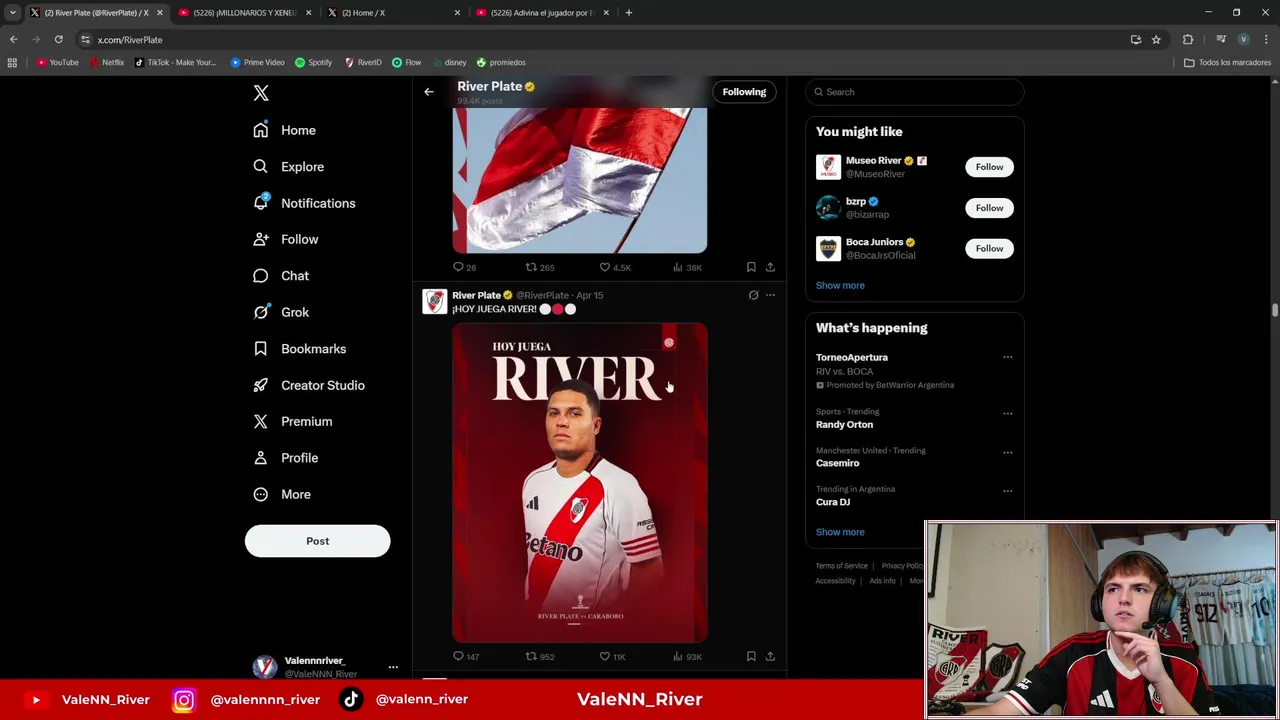
Task: Open the HOY JUEGA RIVER image
Action: pyautogui.click(x=580, y=482)
